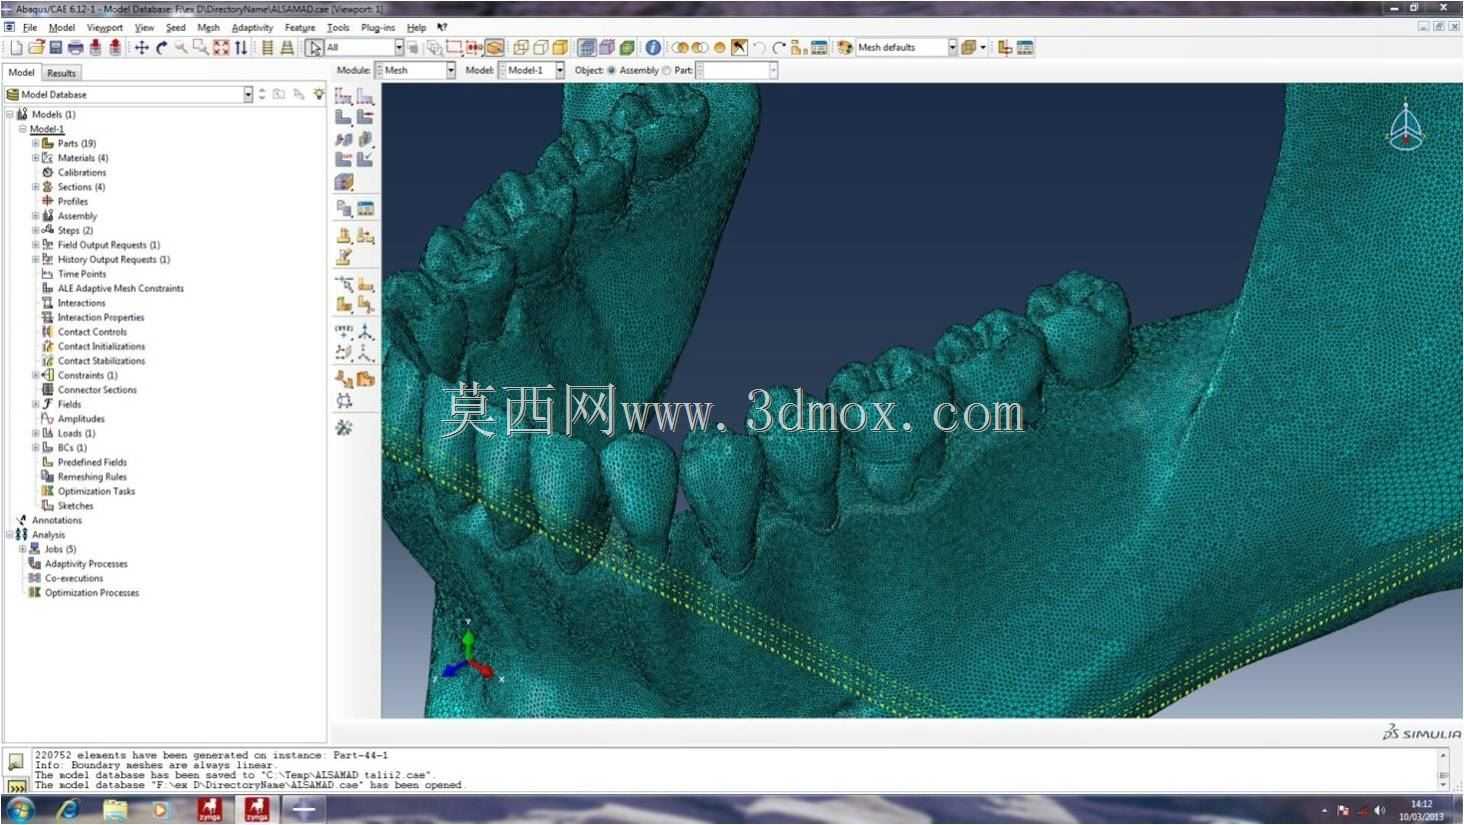Click the Create Datum Point tool
Screen dimensions: 1464x825
click(x=343, y=333)
